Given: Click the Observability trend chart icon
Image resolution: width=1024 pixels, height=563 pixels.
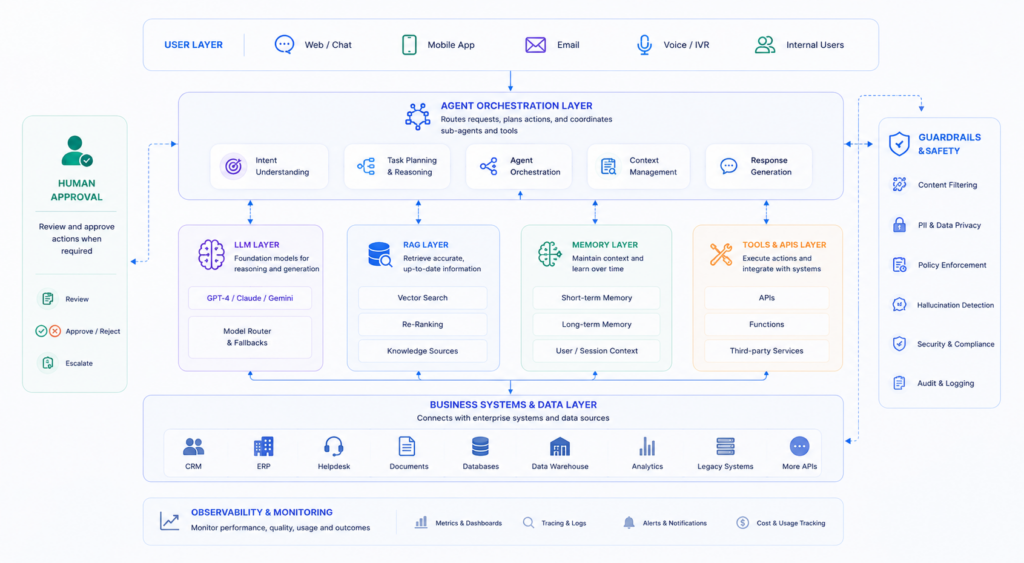Looking at the screenshot, I should pyautogui.click(x=170, y=521).
